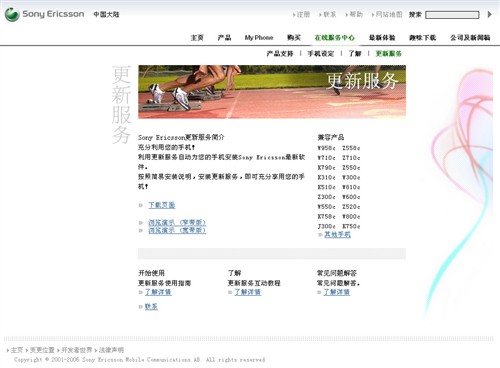Switch to 产品支持 sub-navigation
500x368 pixels.
click(x=280, y=54)
